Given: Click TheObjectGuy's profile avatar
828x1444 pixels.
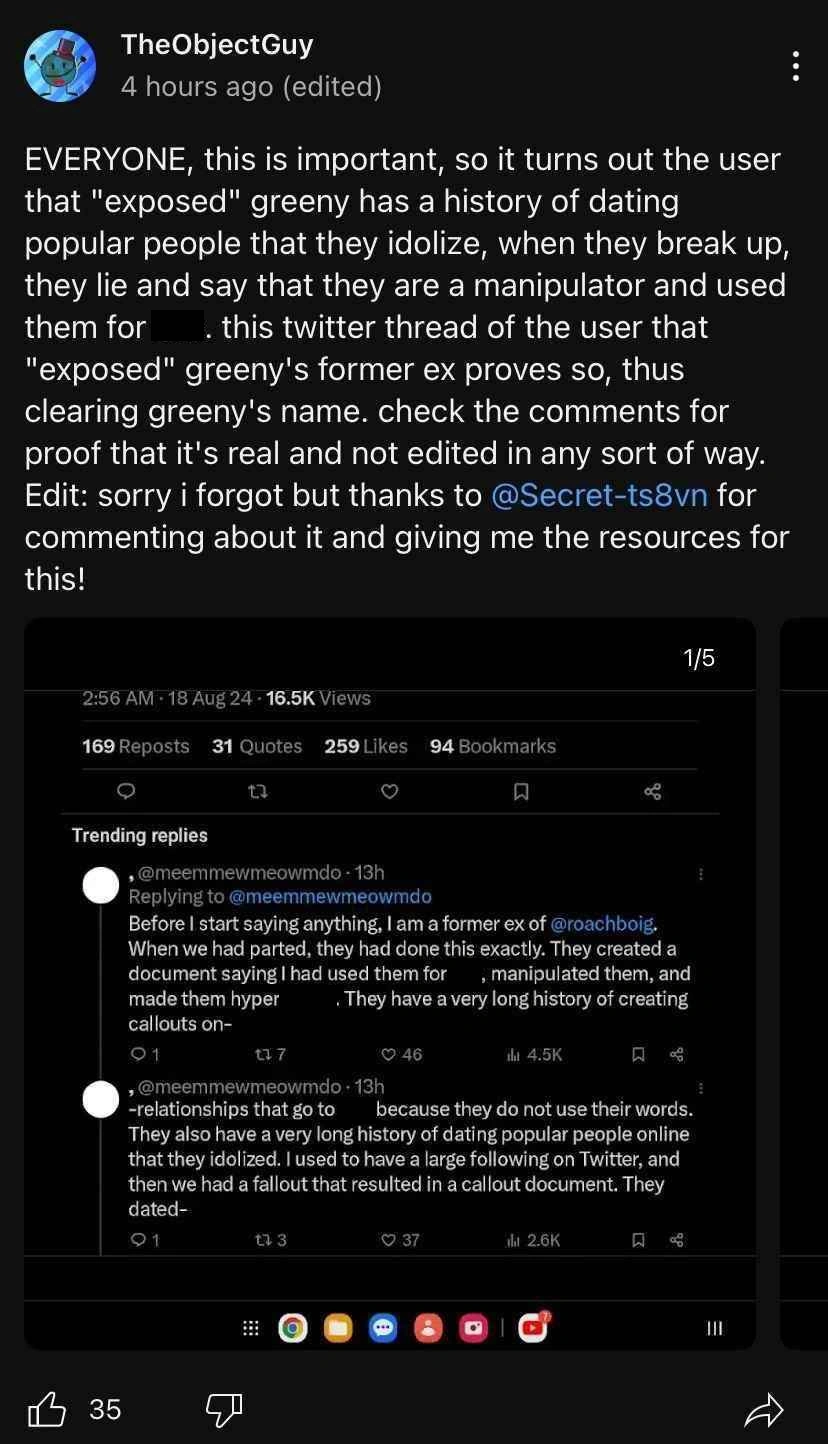Looking at the screenshot, I should tap(59, 65).
